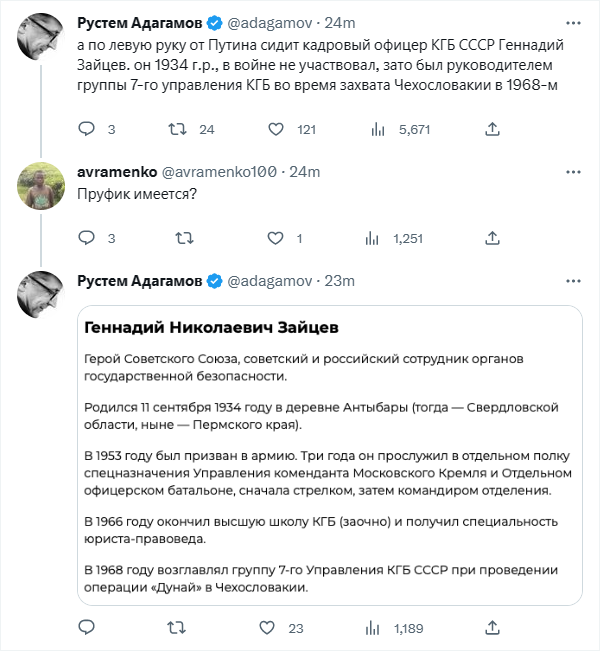The width and height of the screenshot is (600, 651).
Task: View avramenko's tweet stats showing 1,251
Action: (378, 238)
